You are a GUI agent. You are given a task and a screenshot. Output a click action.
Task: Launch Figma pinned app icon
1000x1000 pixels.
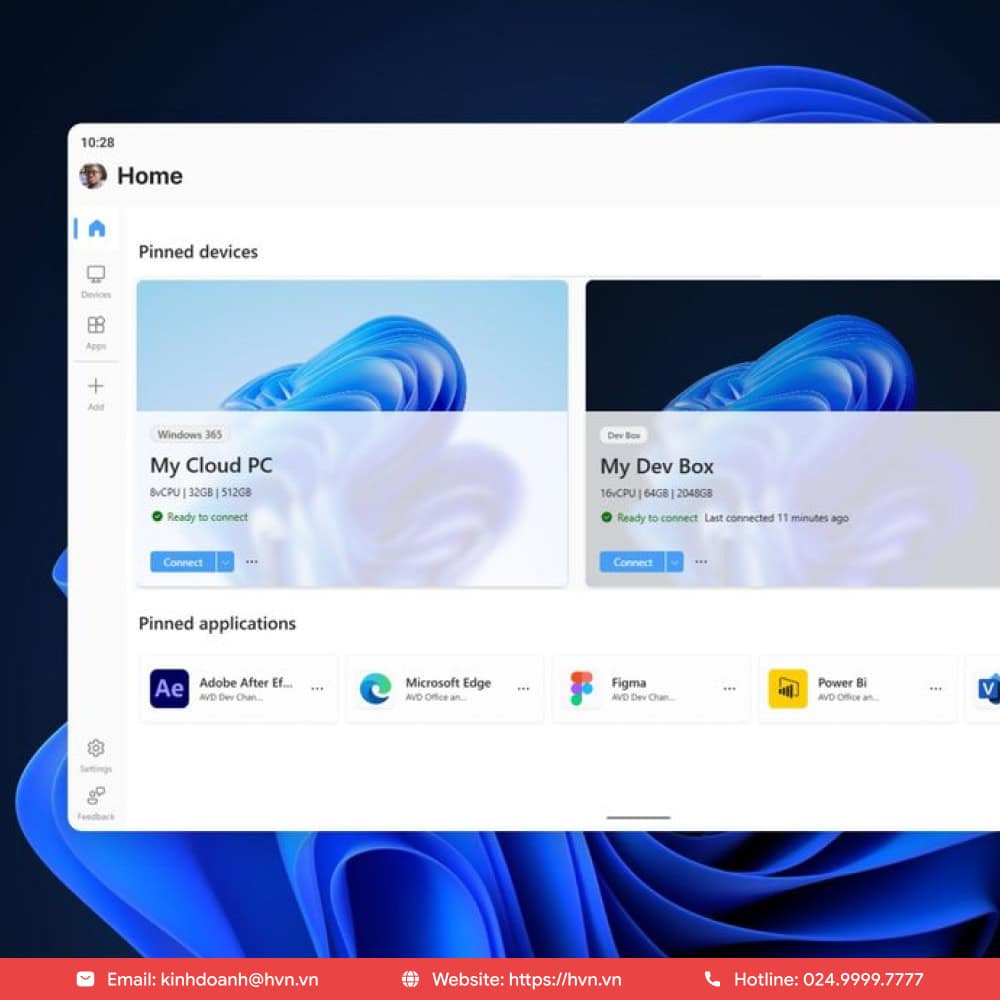point(581,688)
